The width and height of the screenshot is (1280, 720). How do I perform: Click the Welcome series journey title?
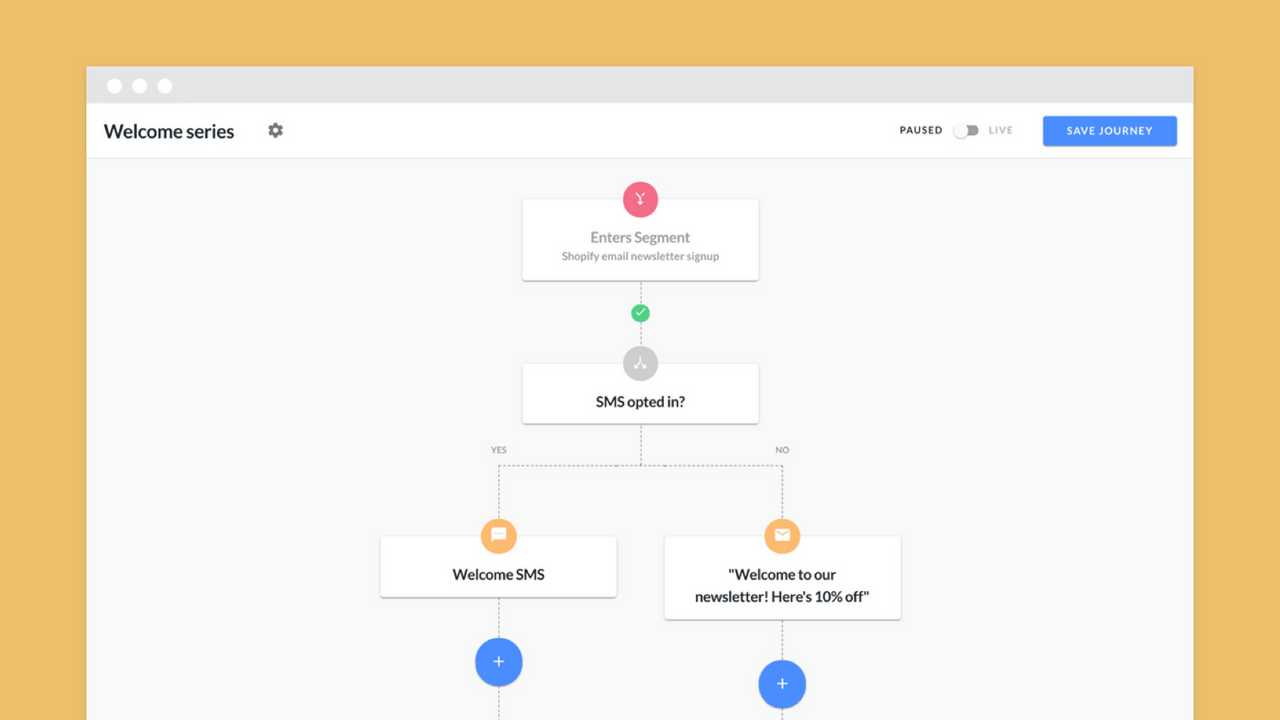[168, 131]
